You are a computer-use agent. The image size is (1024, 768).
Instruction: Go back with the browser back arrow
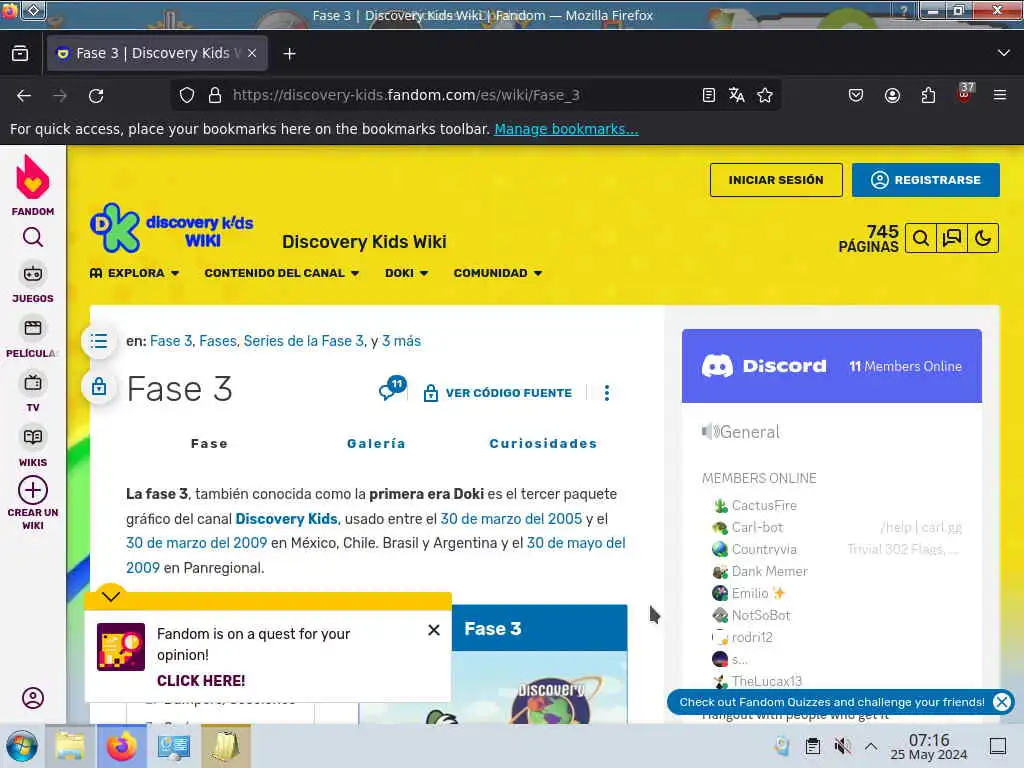click(24, 96)
